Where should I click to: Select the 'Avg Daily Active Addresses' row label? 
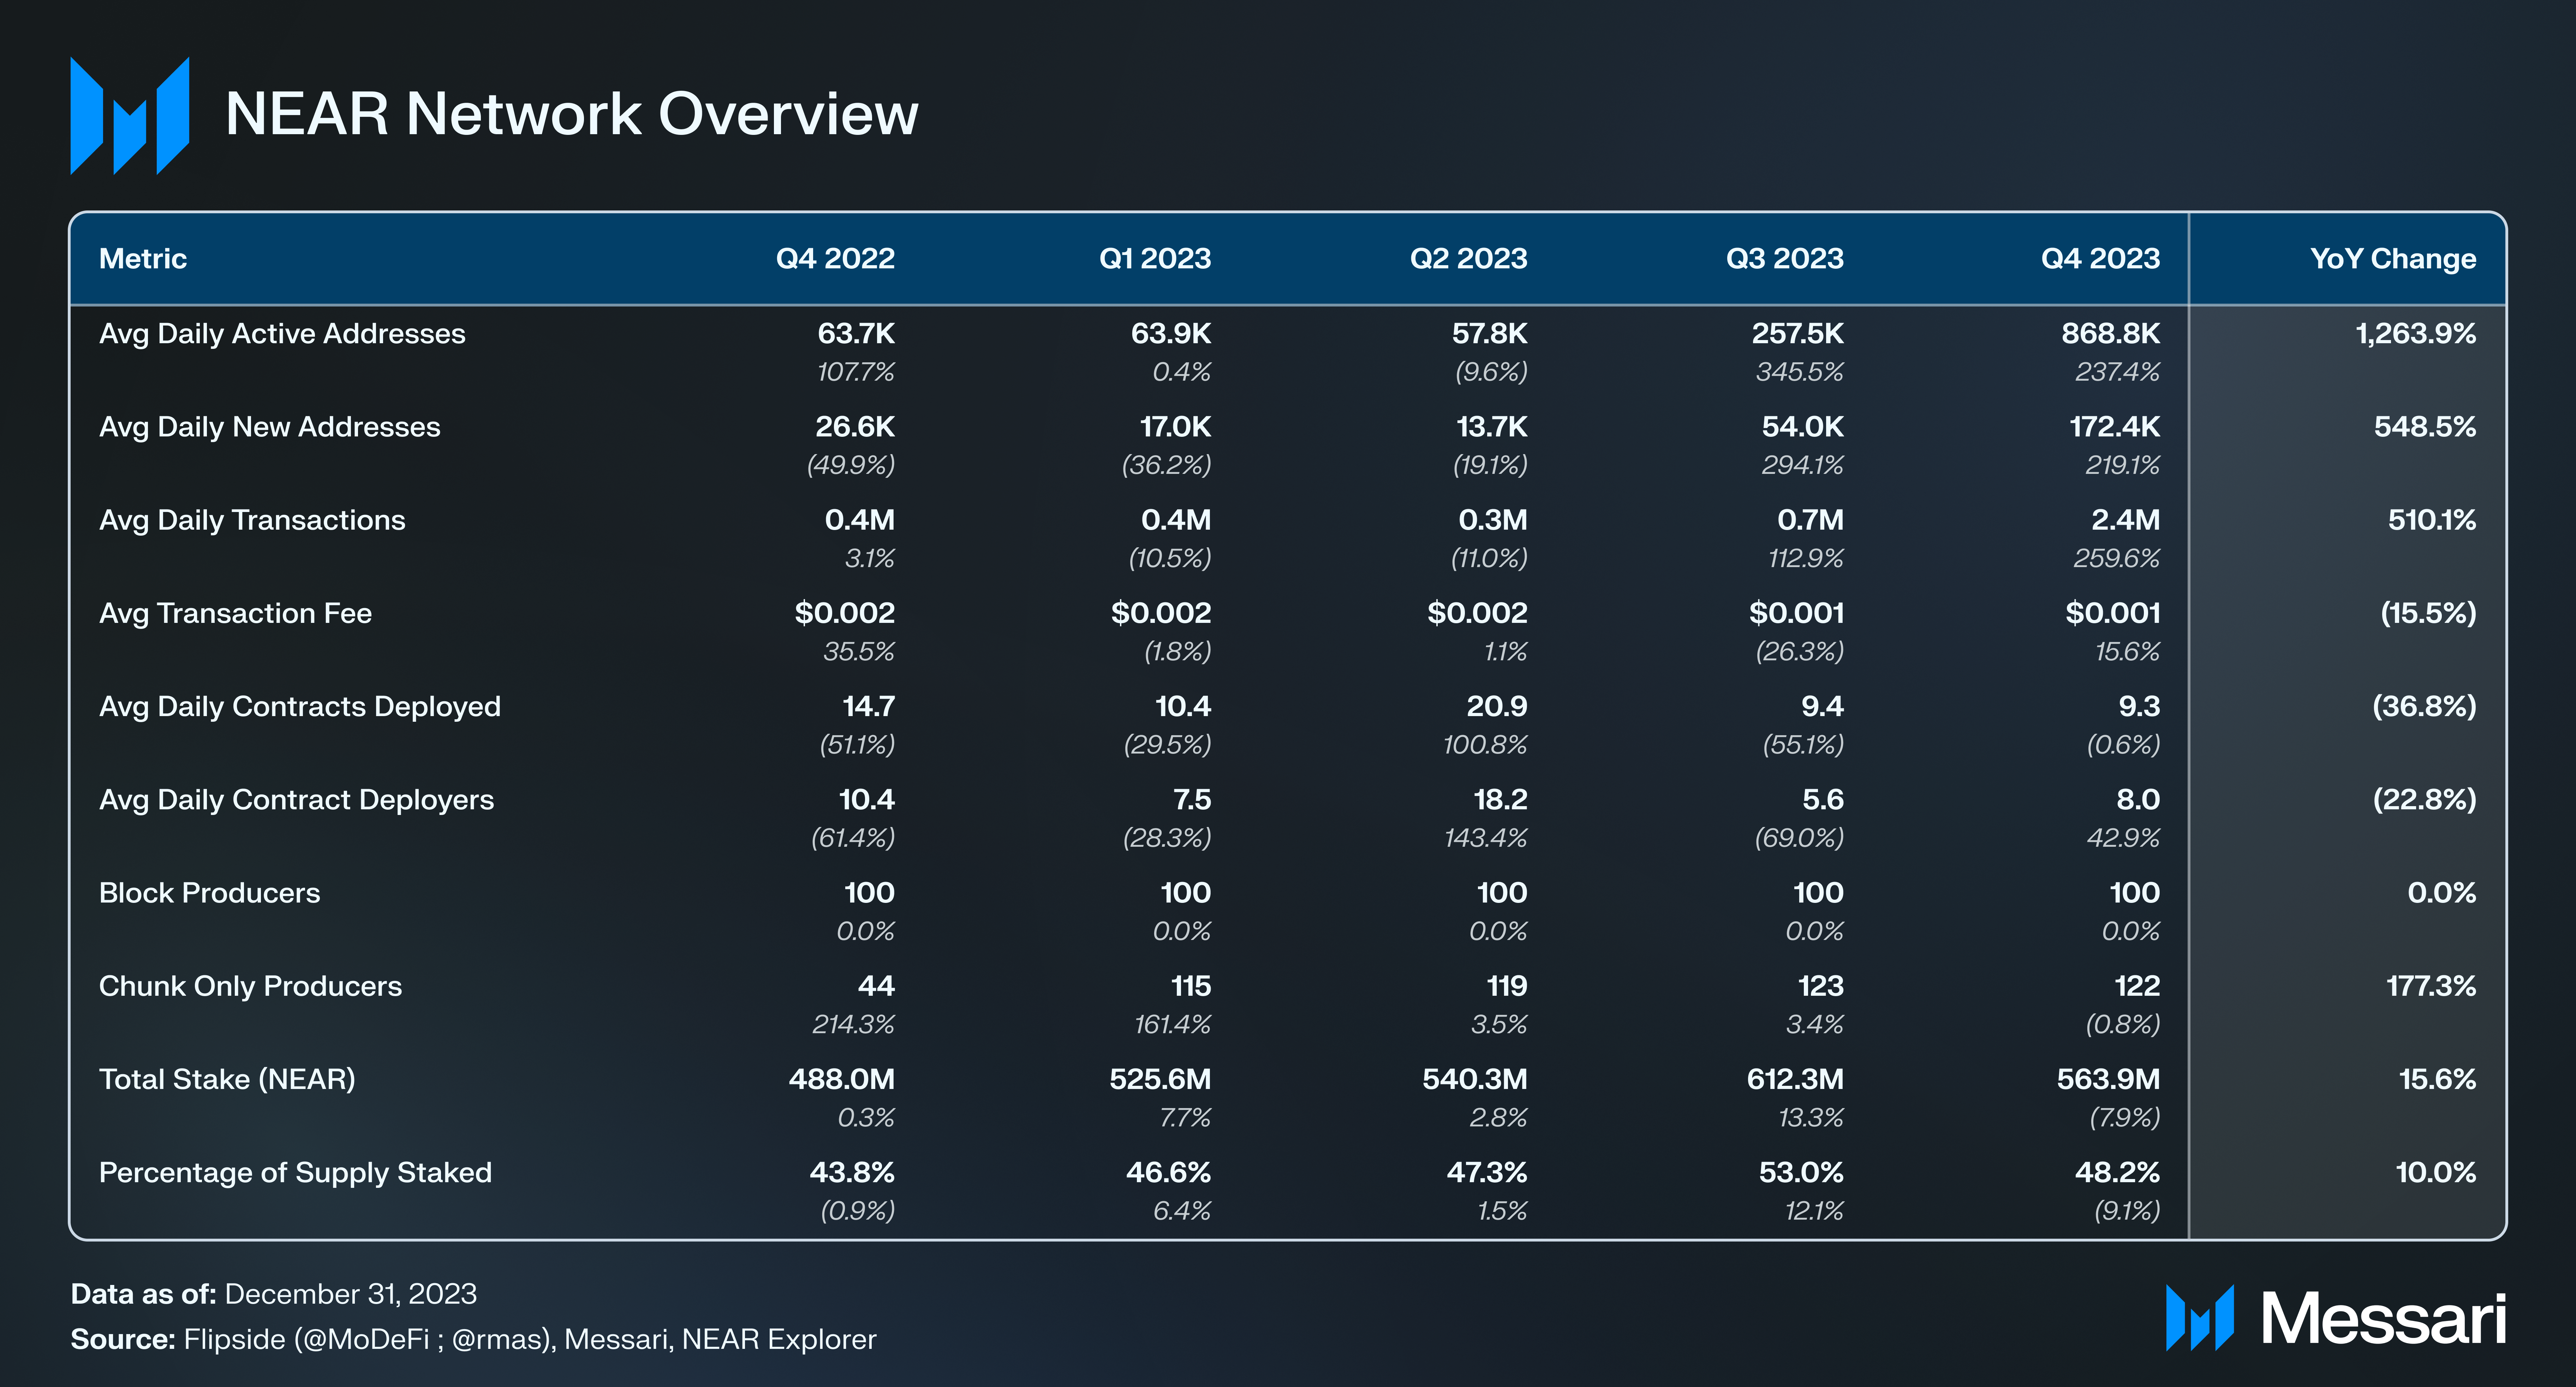(282, 334)
